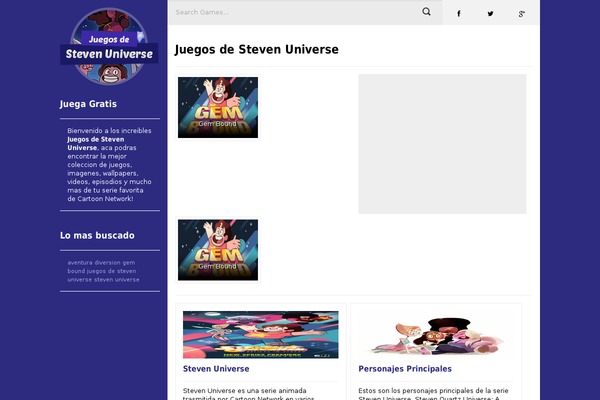Click the gray advertisement placeholder box

click(442, 144)
